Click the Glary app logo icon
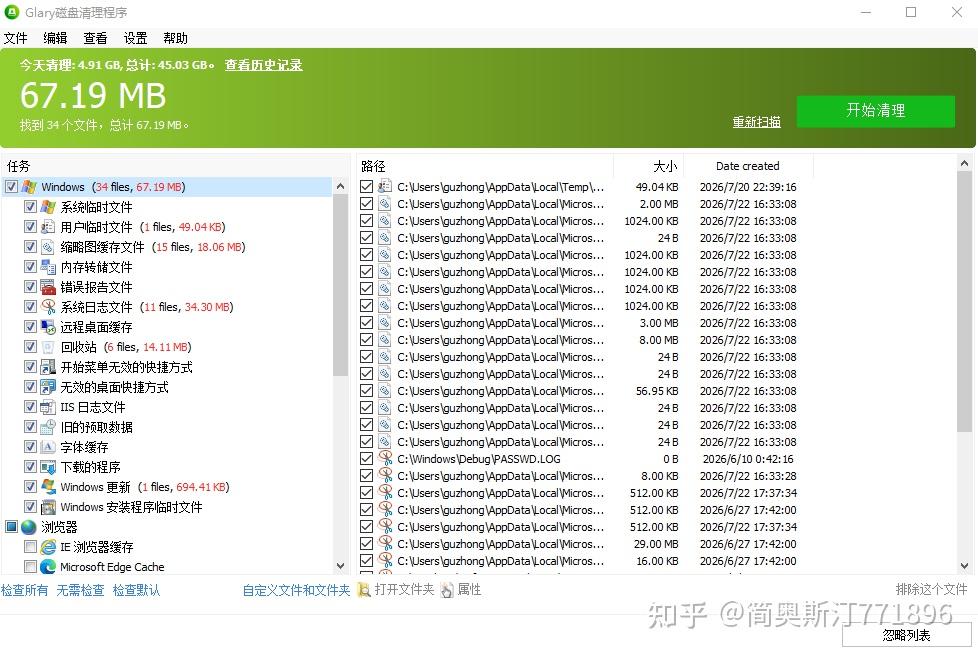Viewport: 978px width, 654px height. point(11,12)
